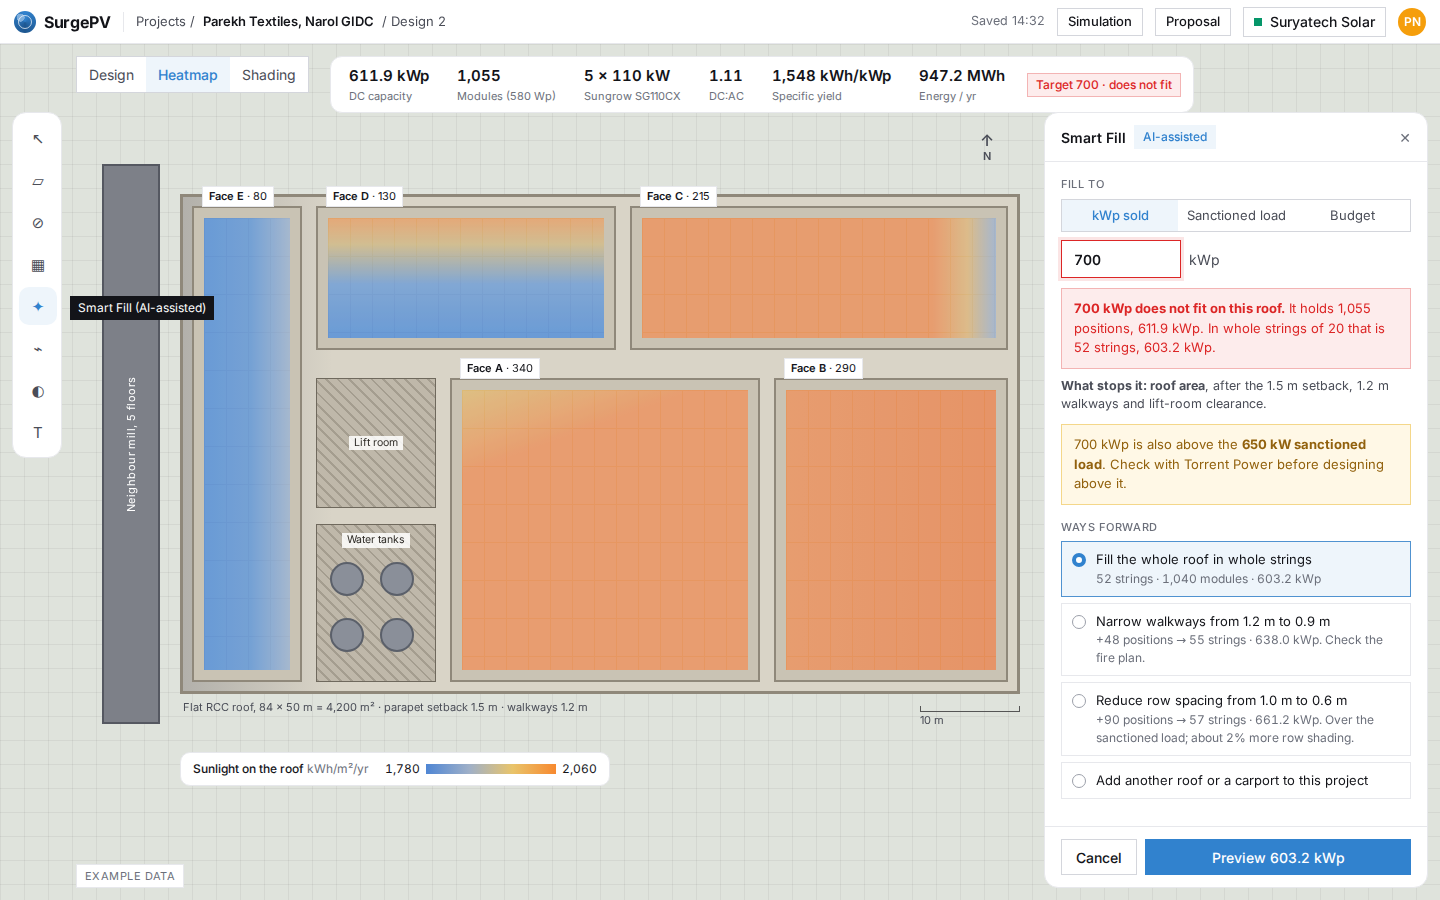The height and width of the screenshot is (900, 1440).
Task: Click the Preview 603.2 kWp button
Action: coord(1278,858)
